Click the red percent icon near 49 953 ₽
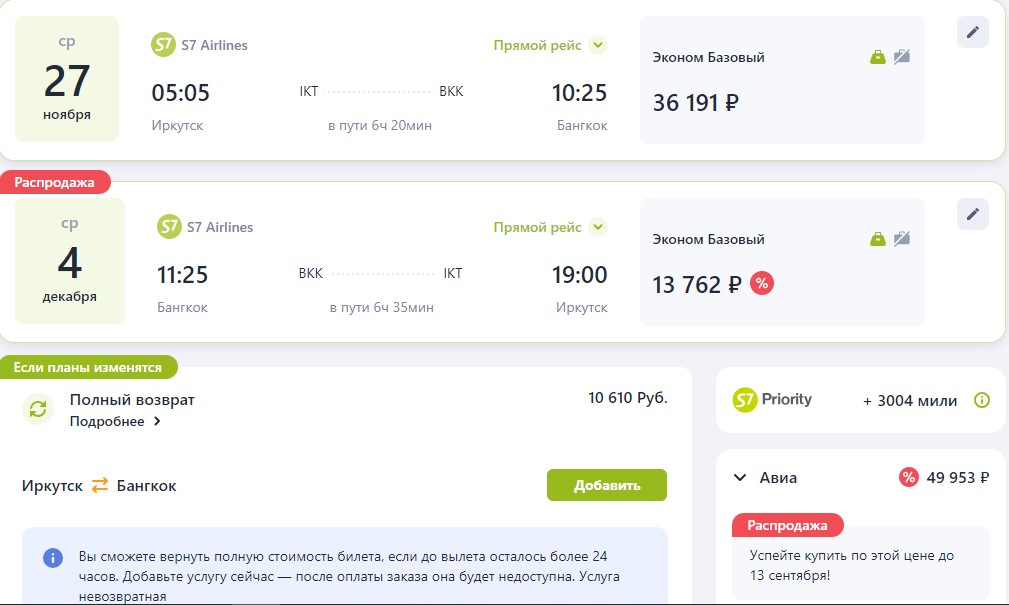Image resolution: width=1009 pixels, height=605 pixels. tap(909, 478)
